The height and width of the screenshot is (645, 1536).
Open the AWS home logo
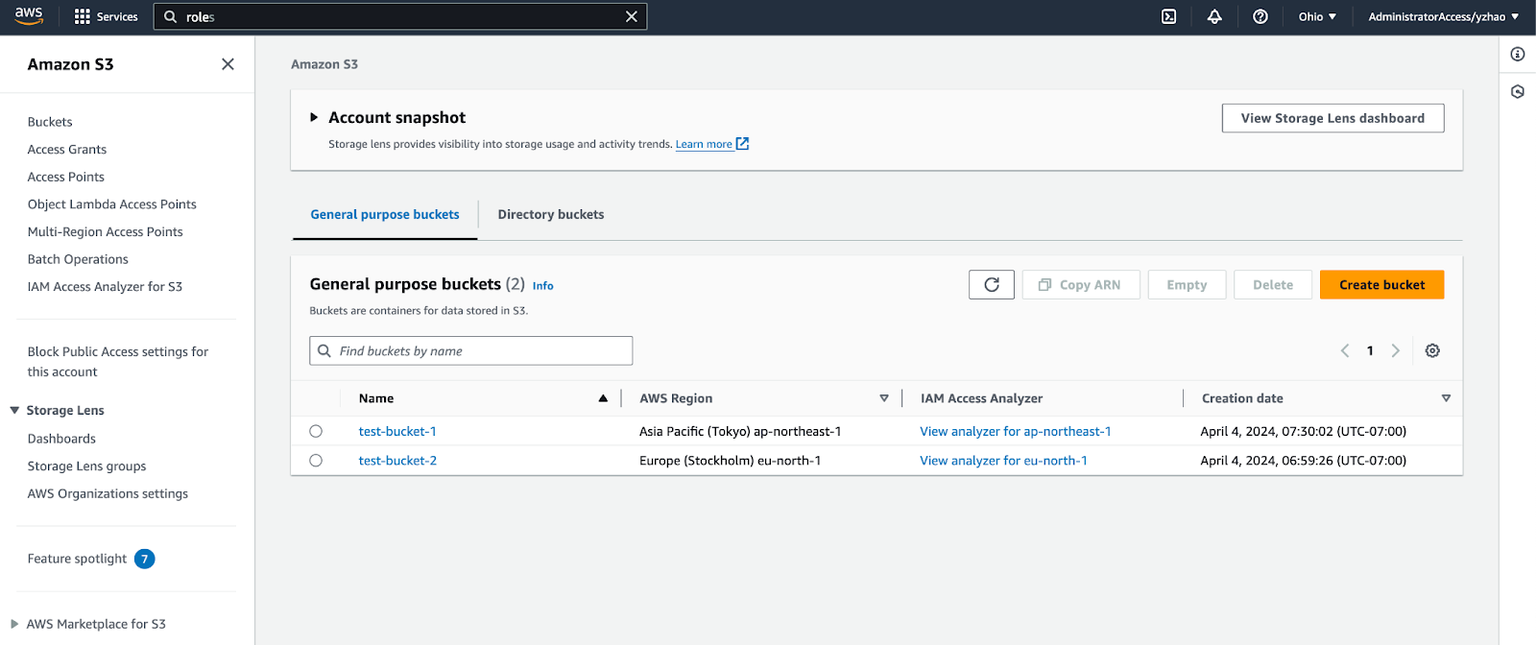pos(28,16)
